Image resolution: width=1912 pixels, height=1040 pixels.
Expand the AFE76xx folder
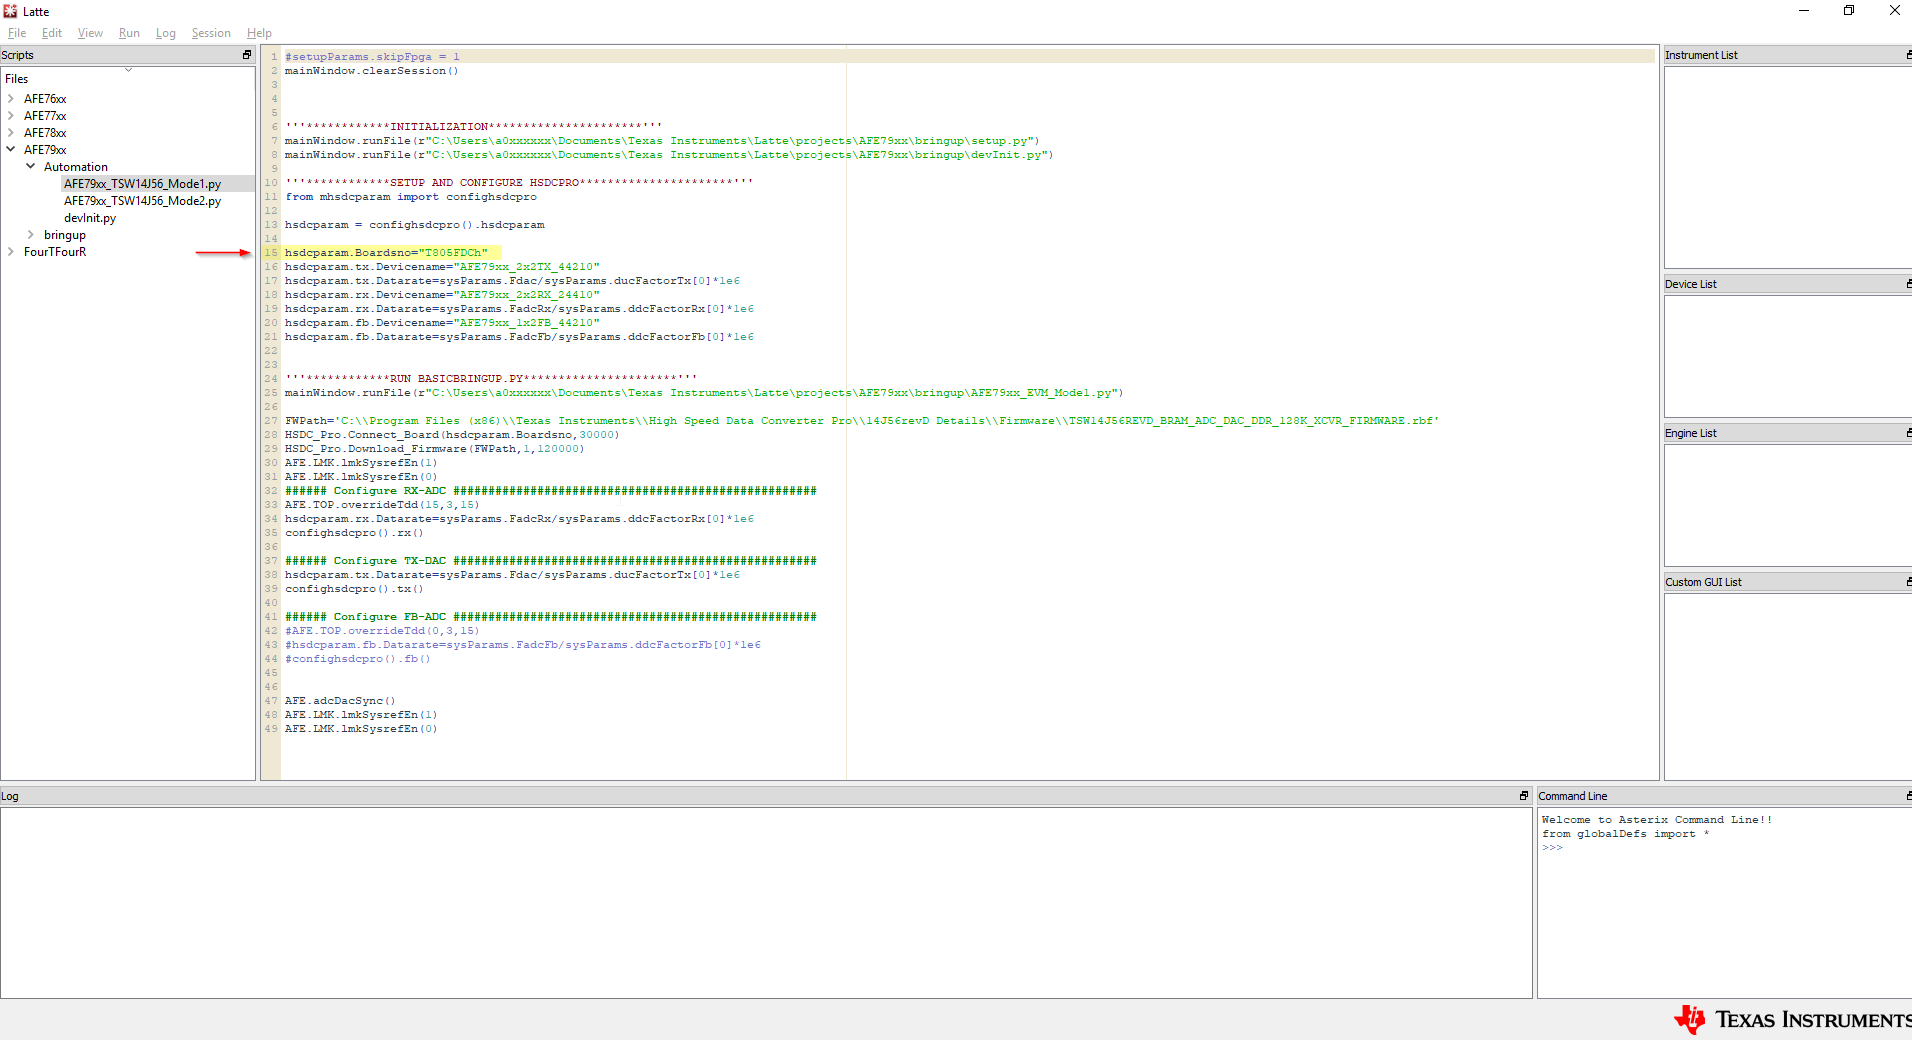[11, 99]
